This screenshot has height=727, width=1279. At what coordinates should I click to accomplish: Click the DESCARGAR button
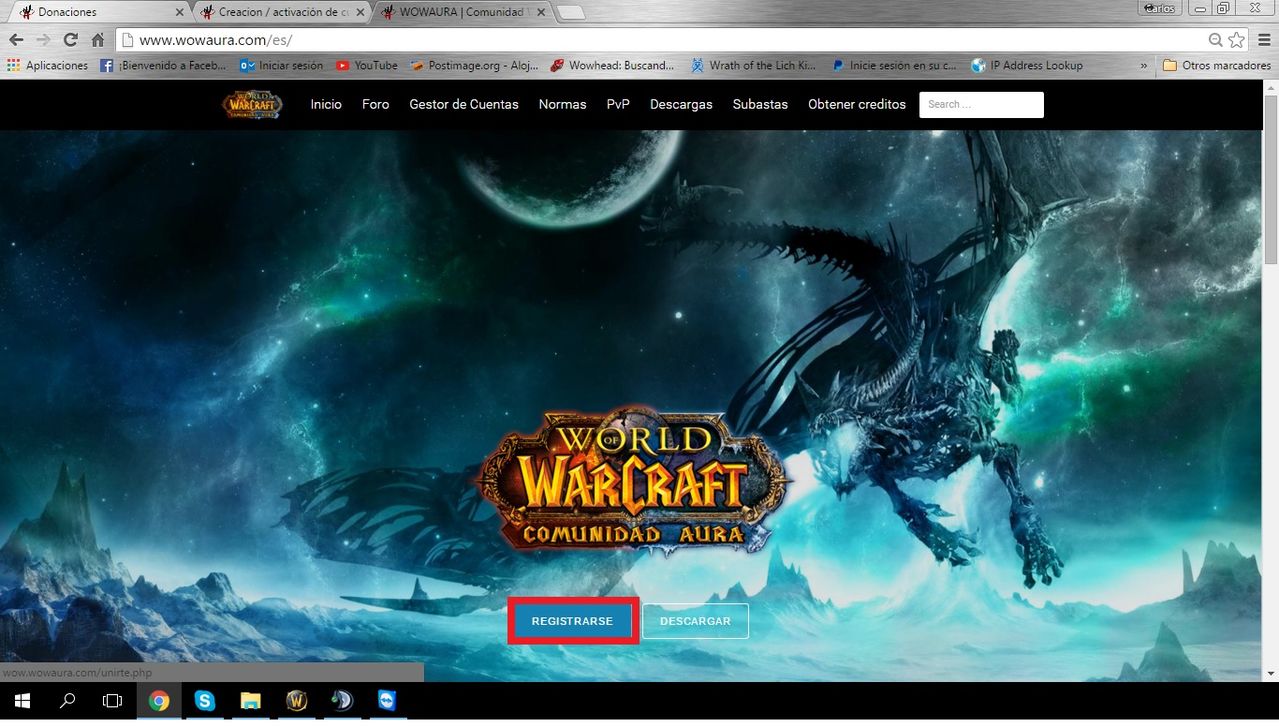695,621
